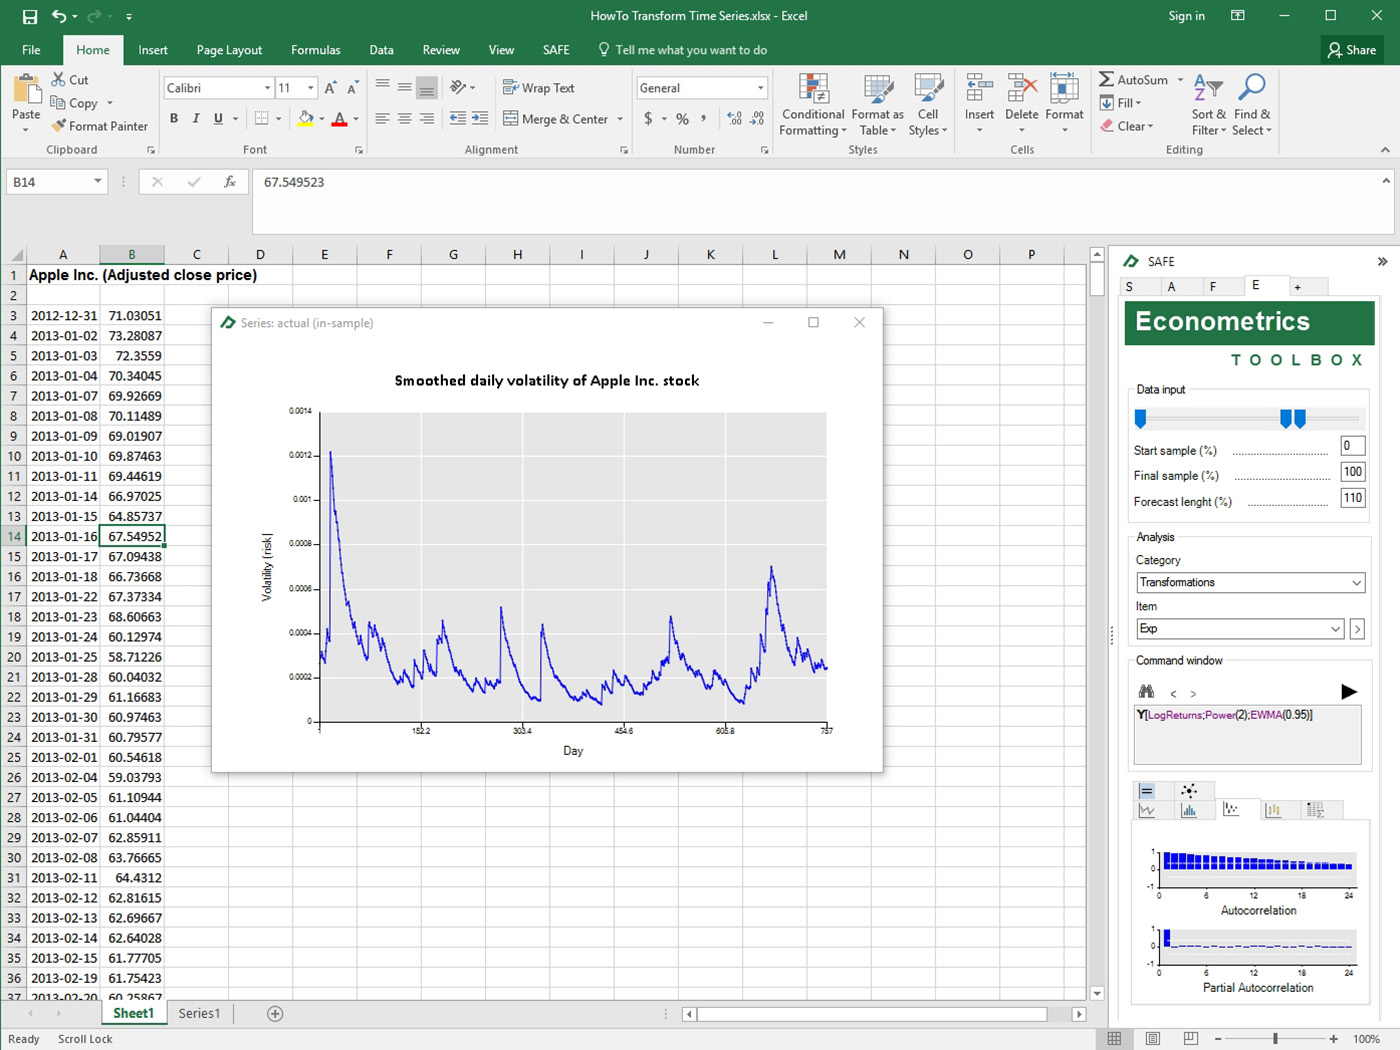Expand the Category Transformations dropdown
Screen dimensions: 1400x1050
tap(1356, 583)
